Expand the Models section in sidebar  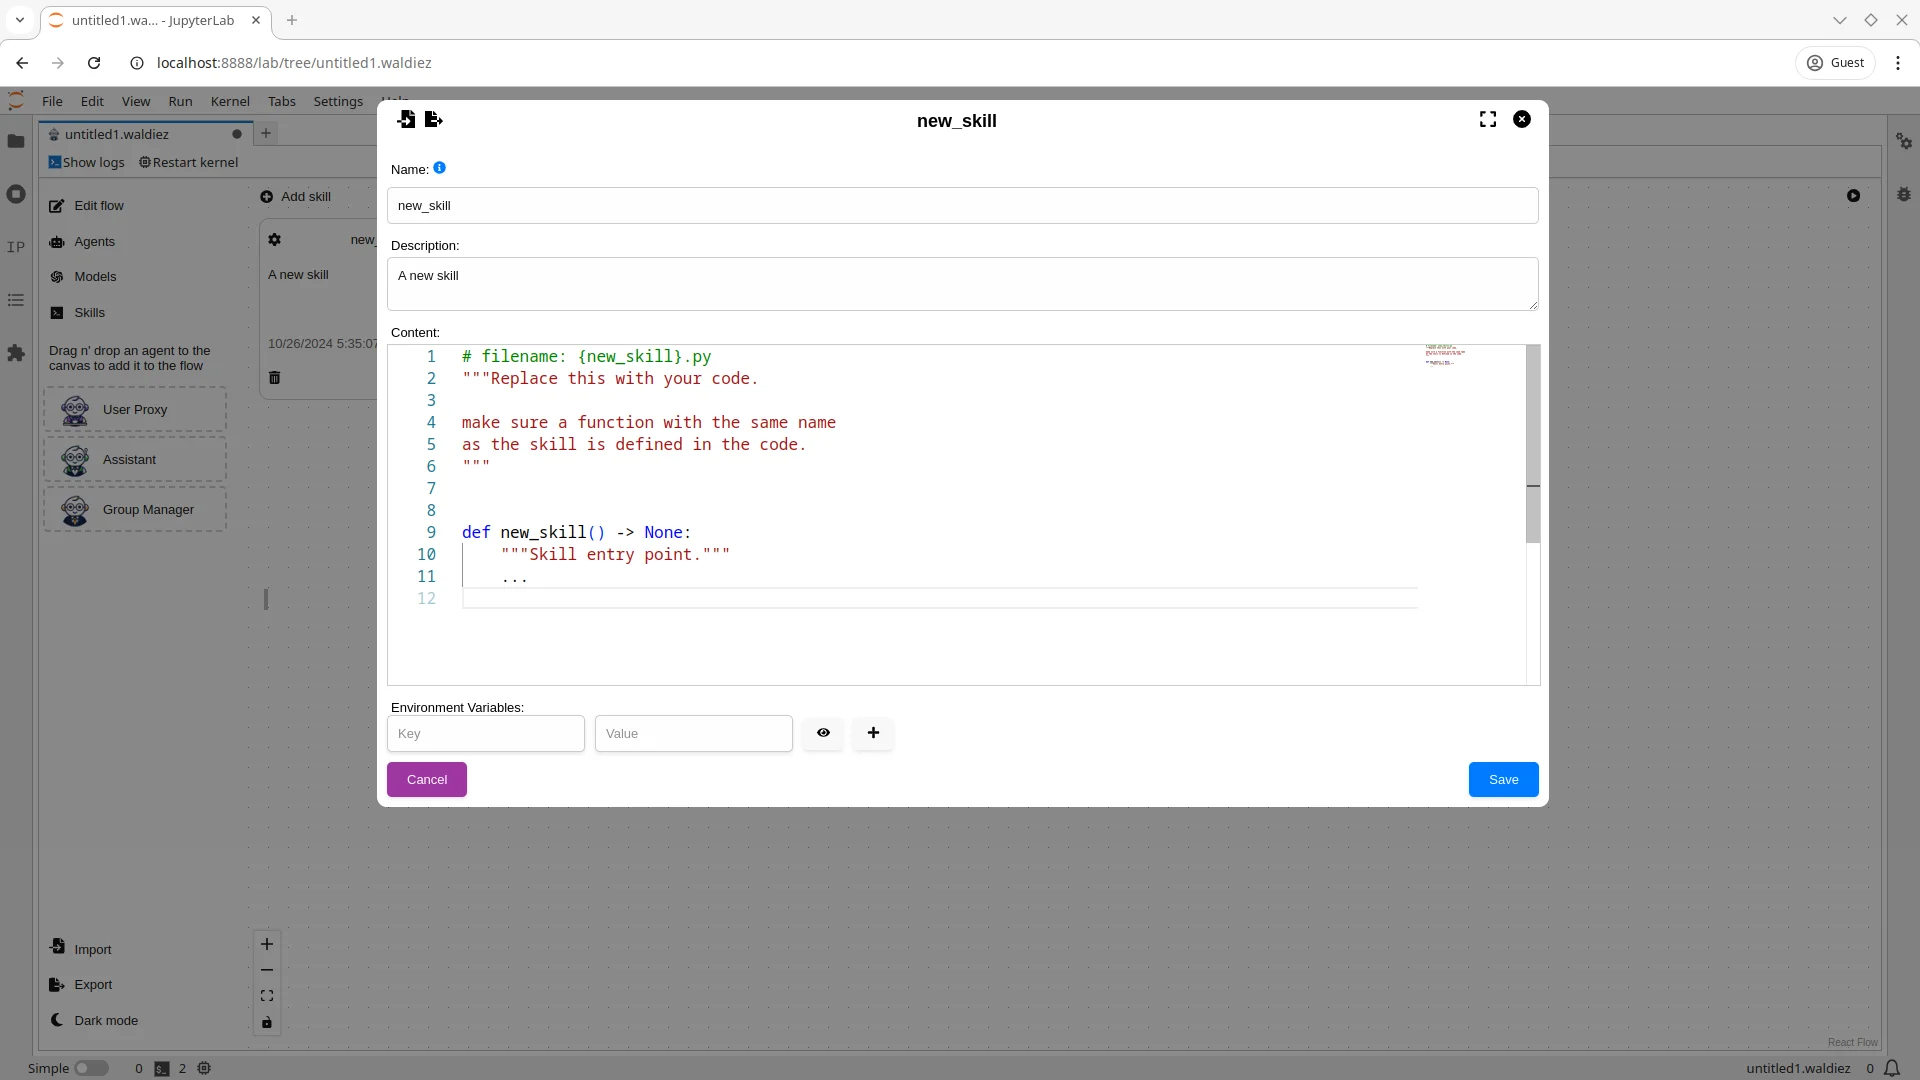pos(95,276)
